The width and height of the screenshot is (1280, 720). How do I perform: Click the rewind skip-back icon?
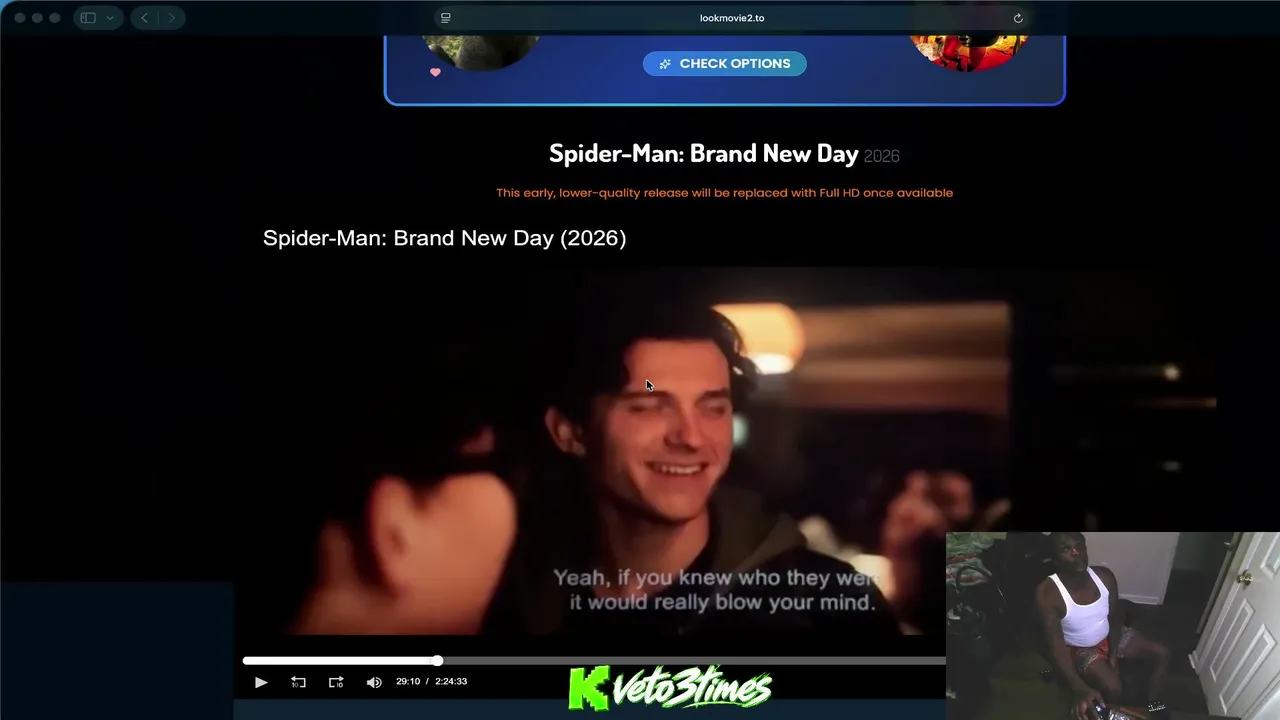[298, 682]
